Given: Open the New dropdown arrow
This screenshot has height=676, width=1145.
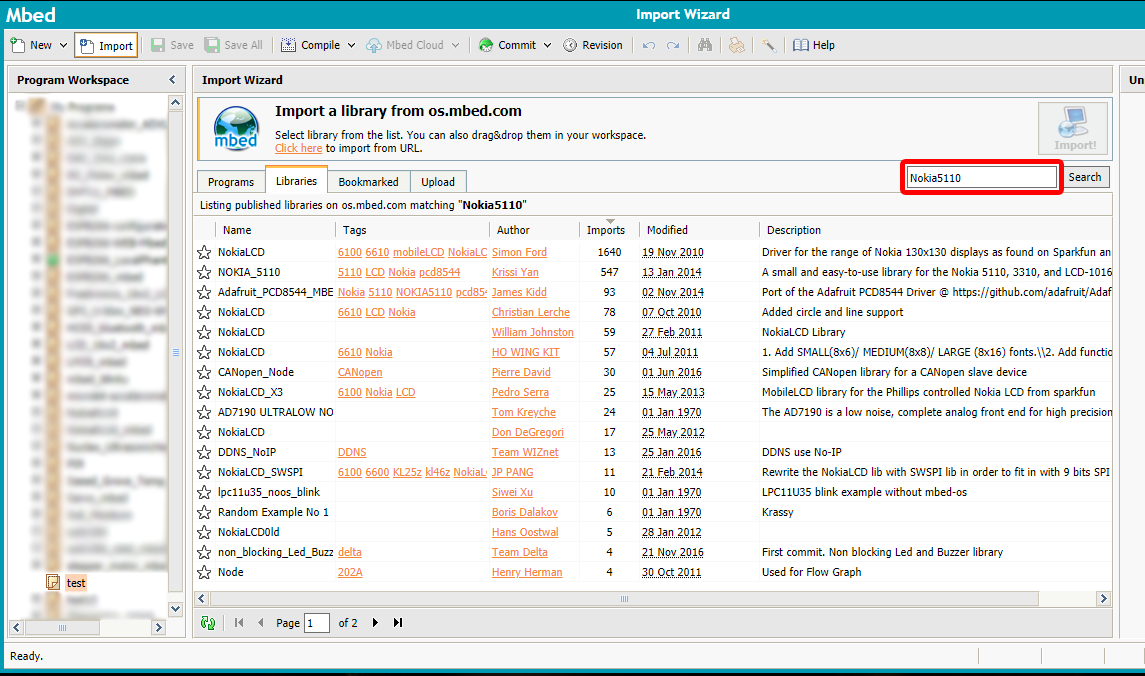Looking at the screenshot, I should pyautogui.click(x=63, y=45).
